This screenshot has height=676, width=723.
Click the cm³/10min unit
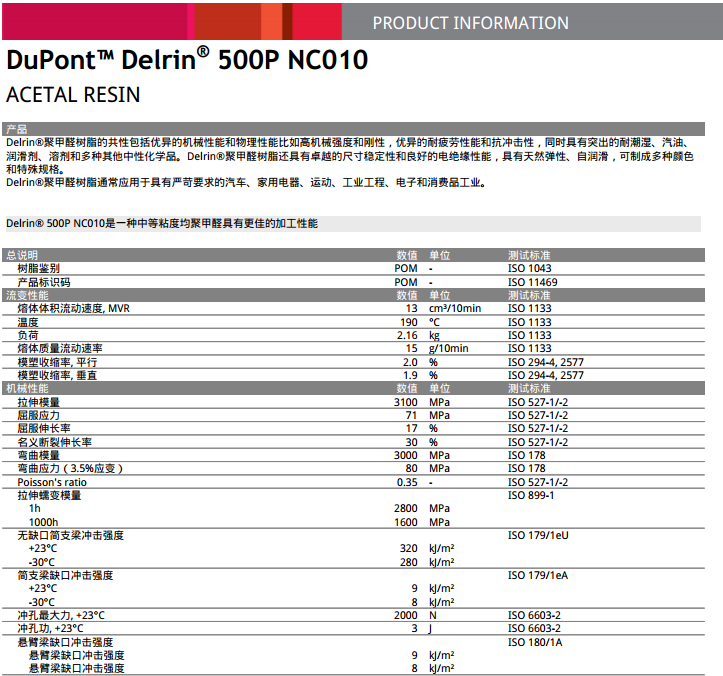455,308
